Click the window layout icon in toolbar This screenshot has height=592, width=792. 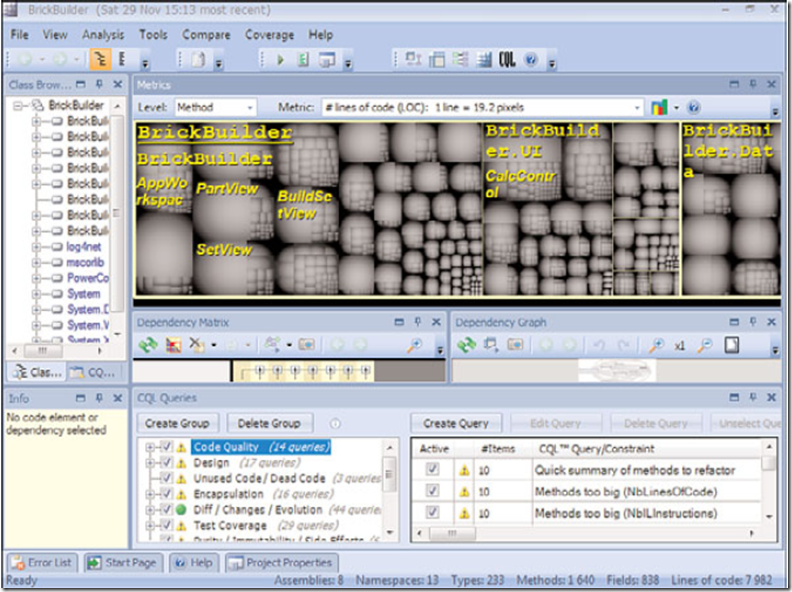[327, 60]
